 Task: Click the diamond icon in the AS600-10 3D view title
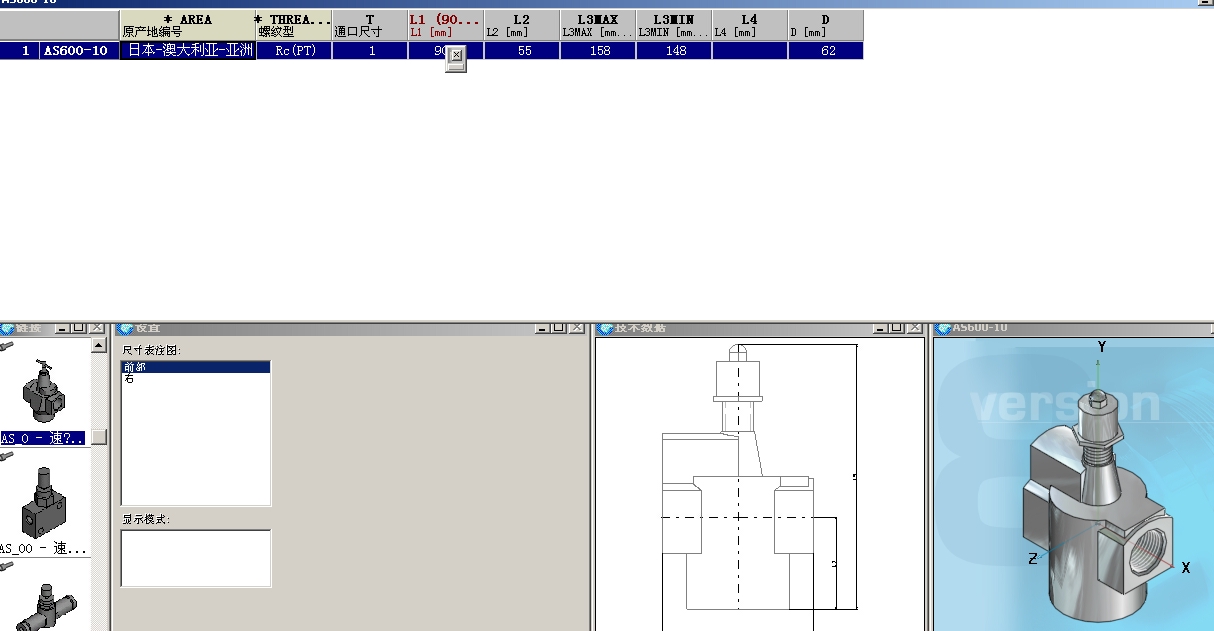(943, 328)
